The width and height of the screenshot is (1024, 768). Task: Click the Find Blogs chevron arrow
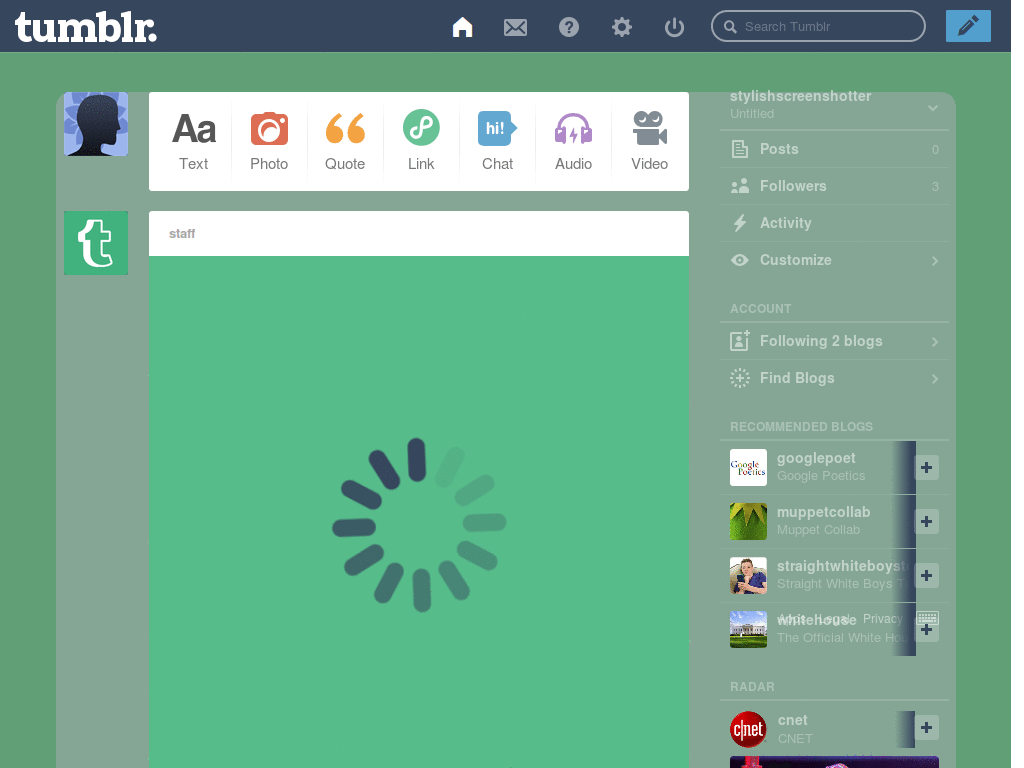pyautogui.click(x=935, y=379)
